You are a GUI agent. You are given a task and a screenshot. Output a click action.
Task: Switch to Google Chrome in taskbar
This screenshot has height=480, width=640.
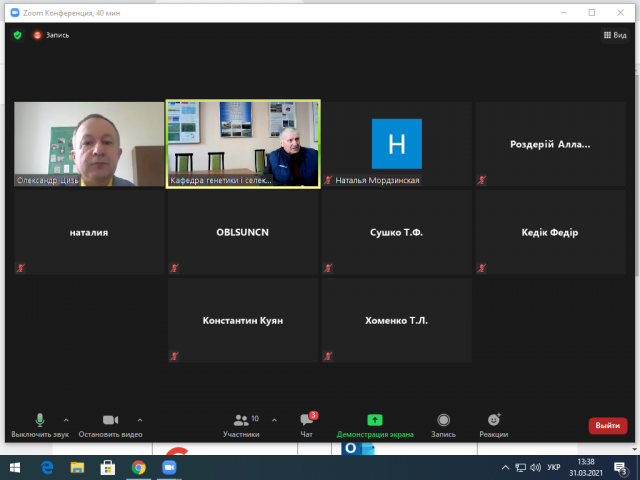tap(138, 467)
